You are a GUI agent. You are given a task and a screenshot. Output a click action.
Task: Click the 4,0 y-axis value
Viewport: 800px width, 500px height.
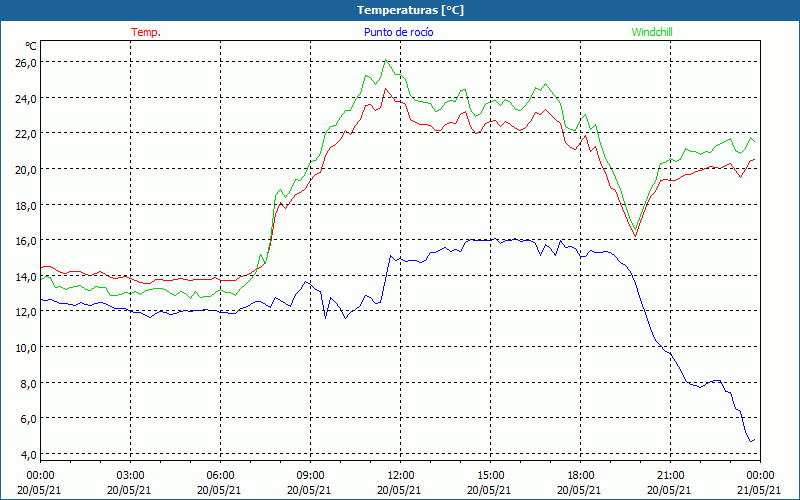point(28,454)
